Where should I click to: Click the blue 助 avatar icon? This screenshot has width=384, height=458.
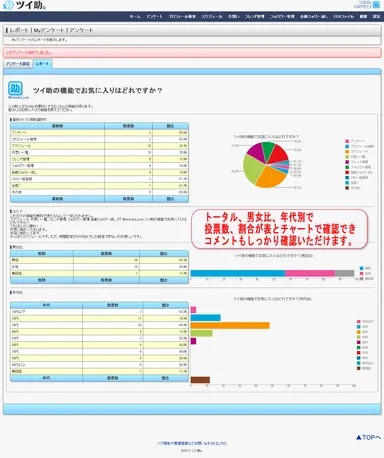pos(15,88)
